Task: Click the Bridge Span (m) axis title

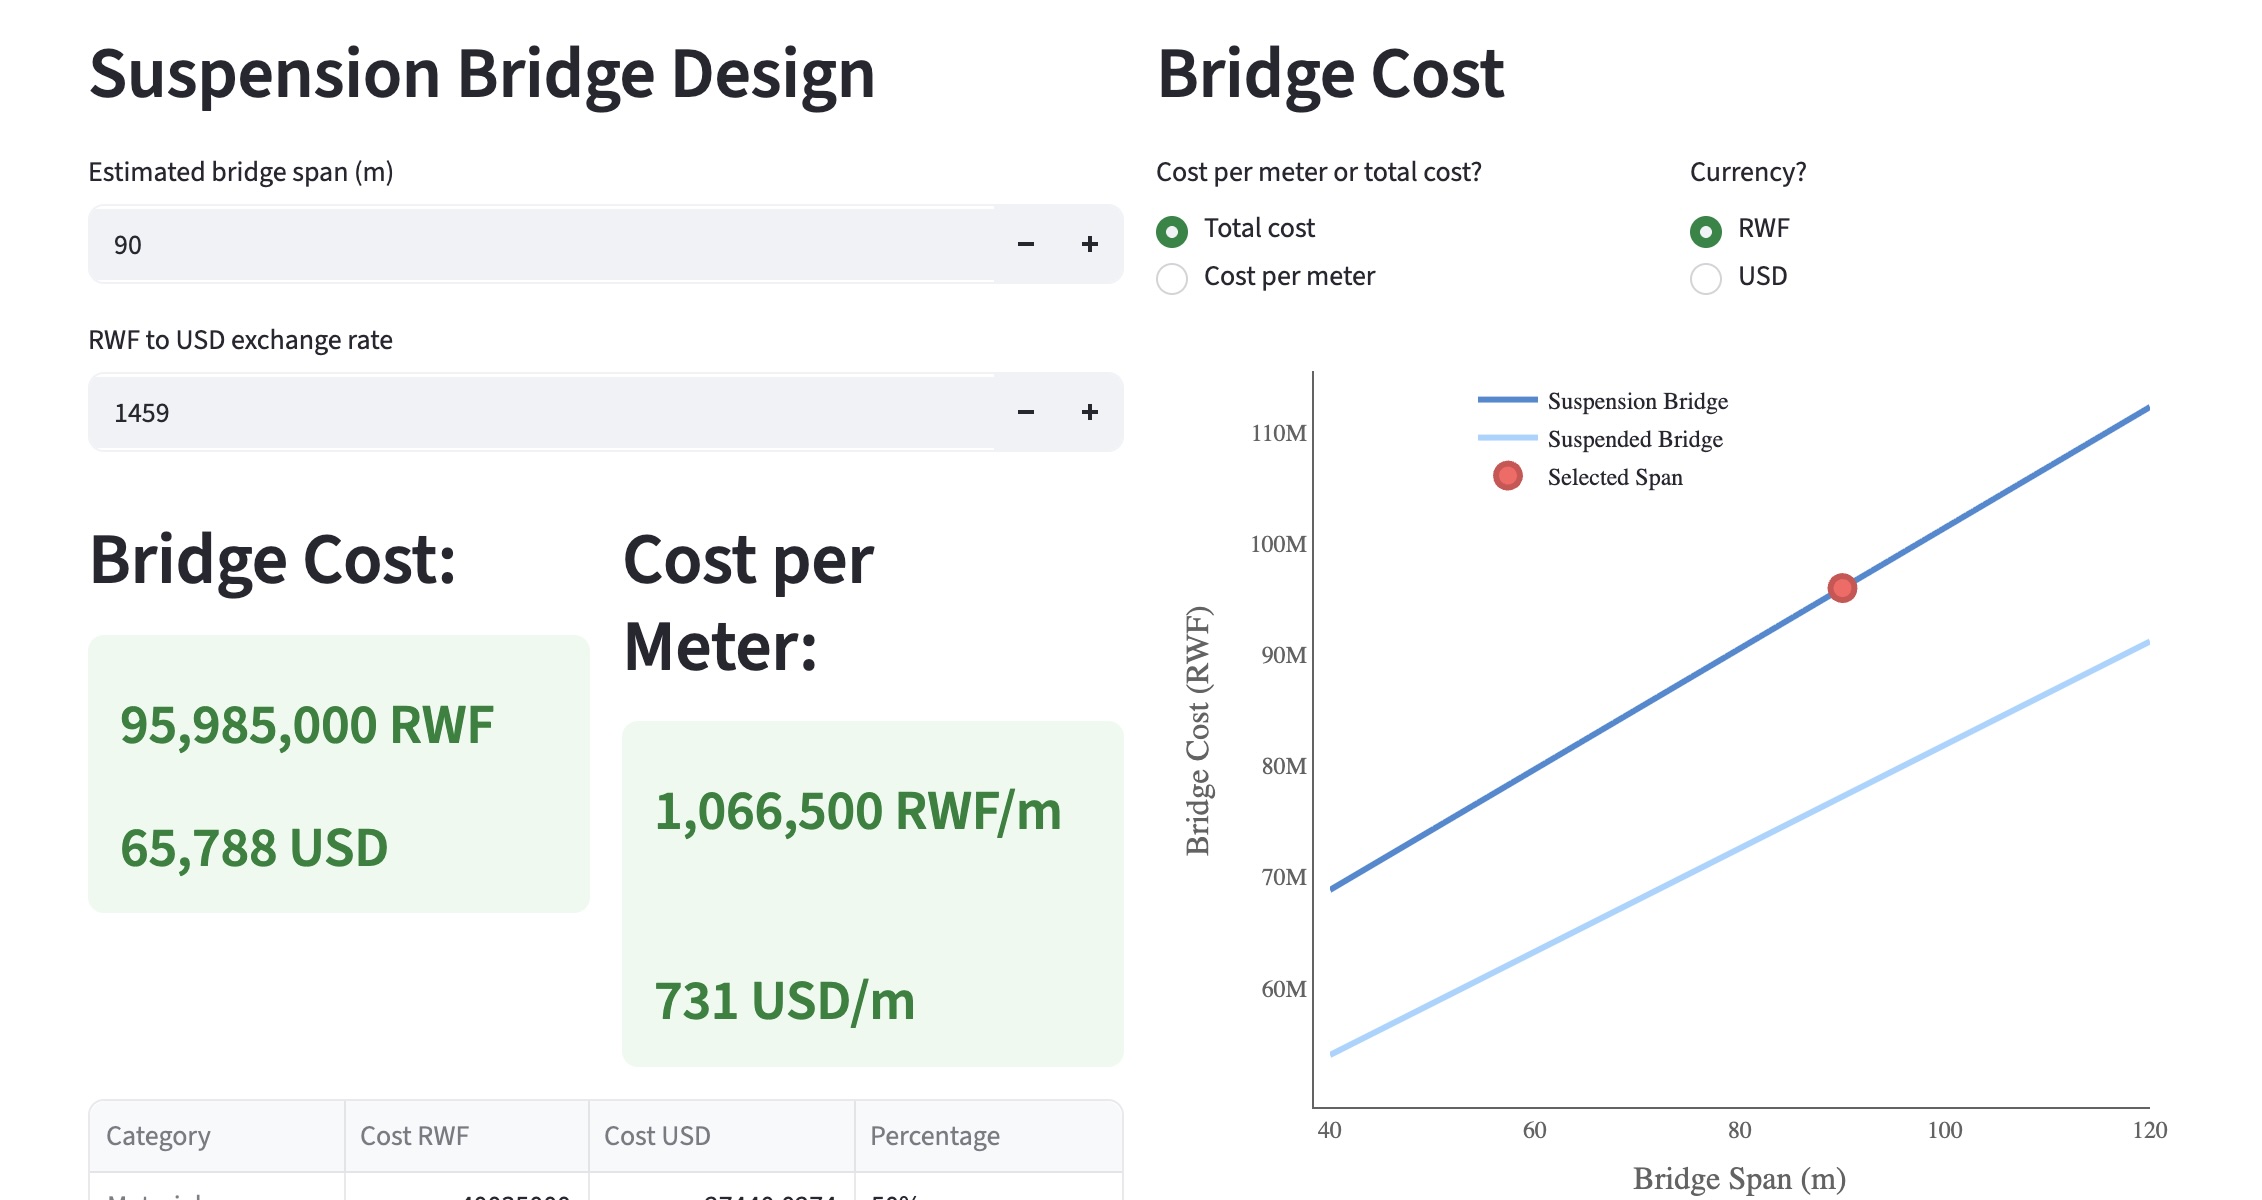Action: point(1739,1179)
